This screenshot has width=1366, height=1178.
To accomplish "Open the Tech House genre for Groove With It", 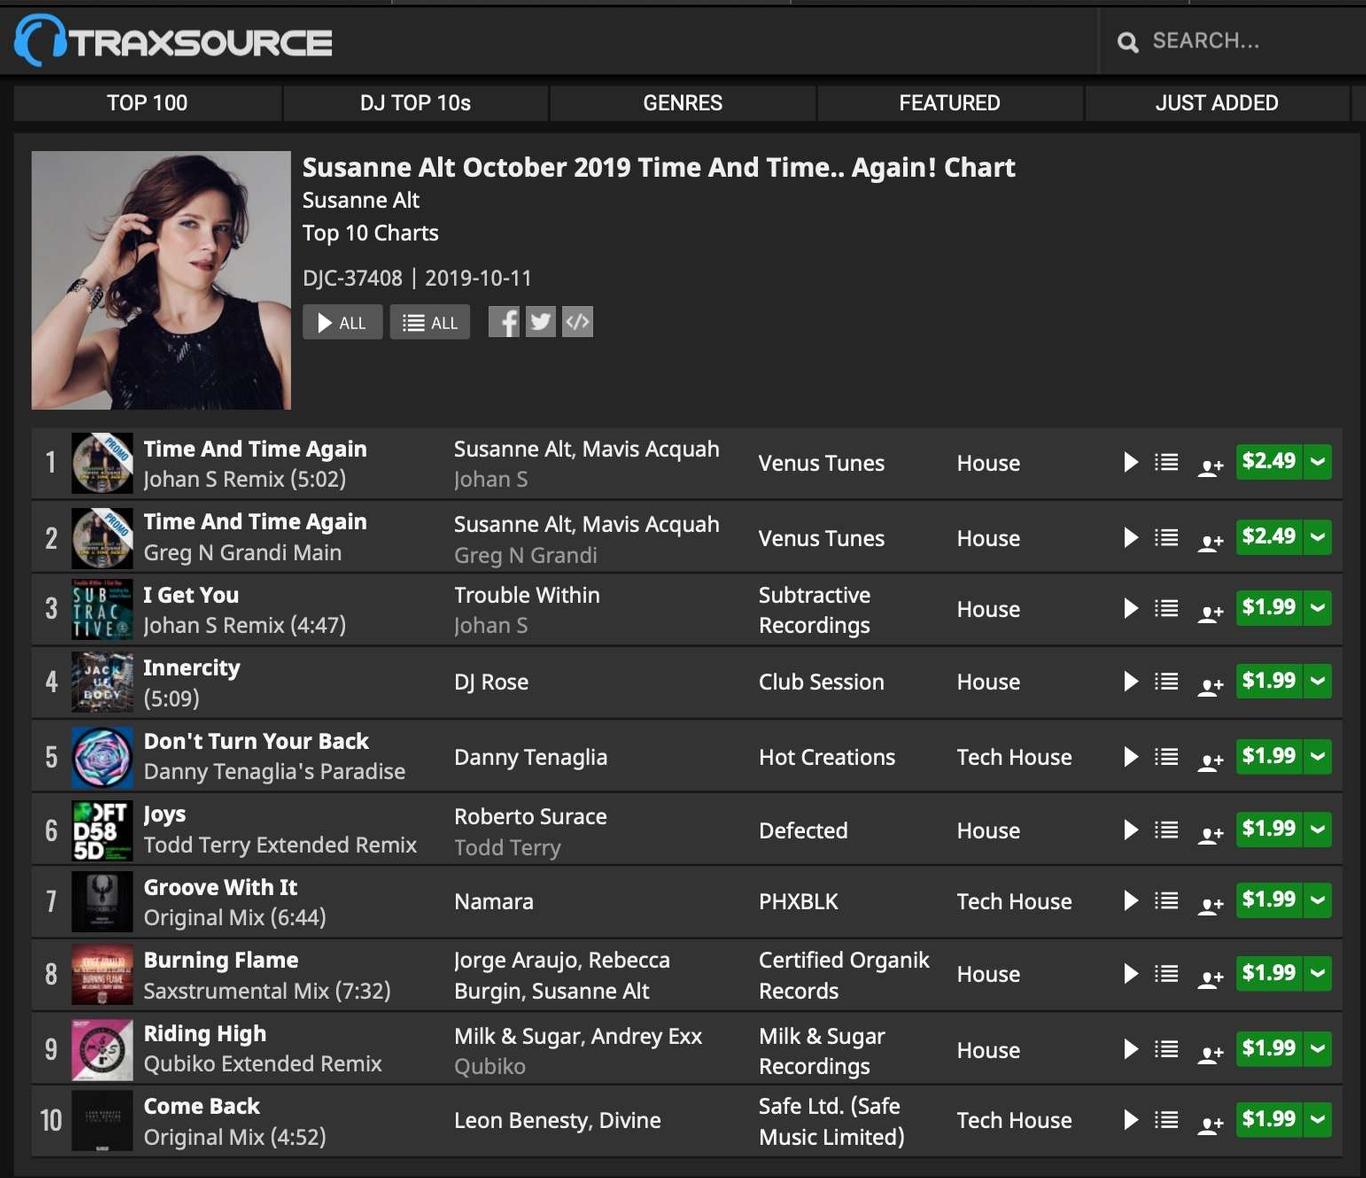I will pyautogui.click(x=1014, y=901).
